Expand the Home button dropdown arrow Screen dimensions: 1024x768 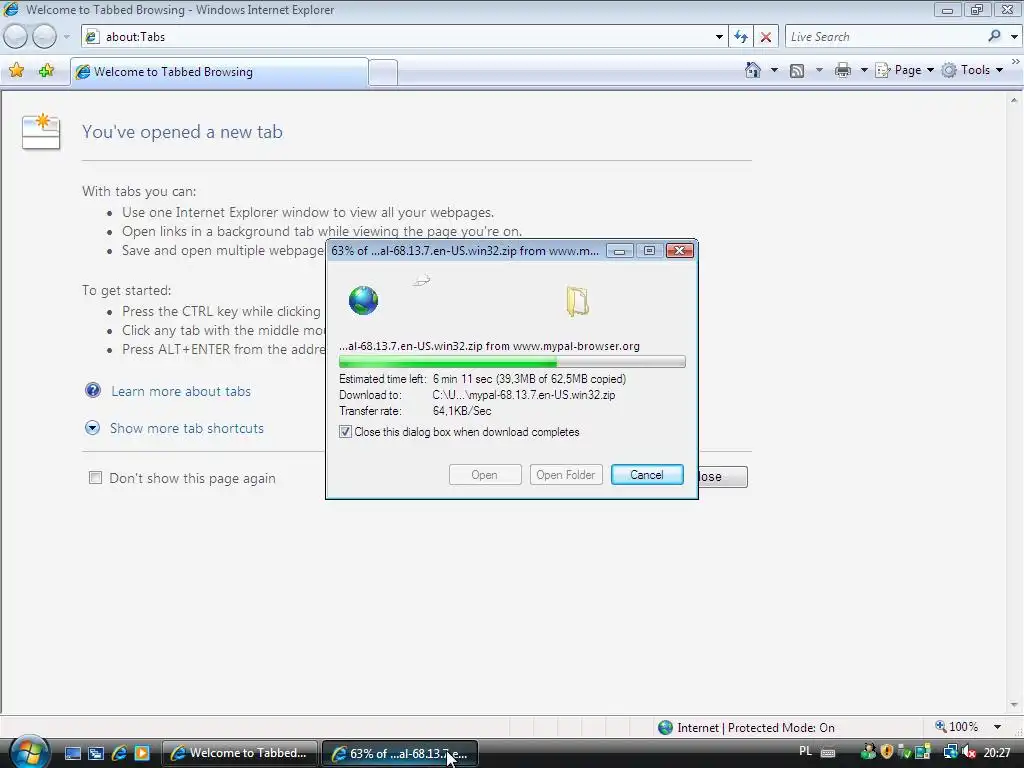pyautogui.click(x=775, y=70)
